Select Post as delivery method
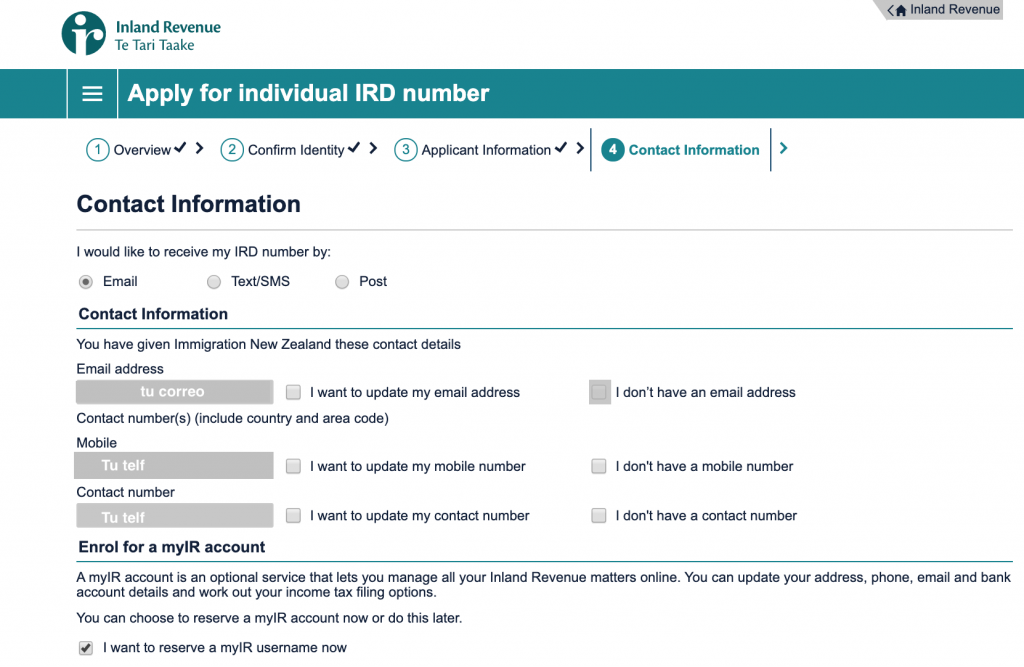 (342, 282)
